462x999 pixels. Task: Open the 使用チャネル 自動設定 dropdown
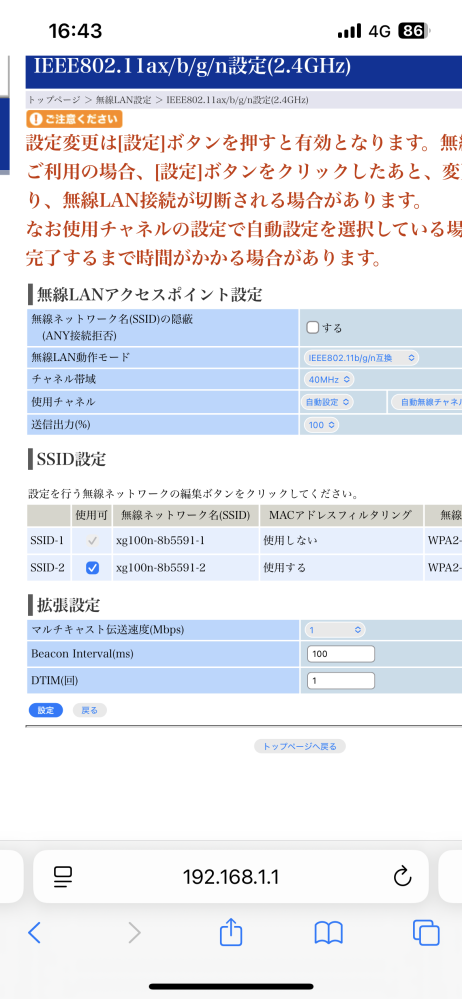tap(327, 402)
